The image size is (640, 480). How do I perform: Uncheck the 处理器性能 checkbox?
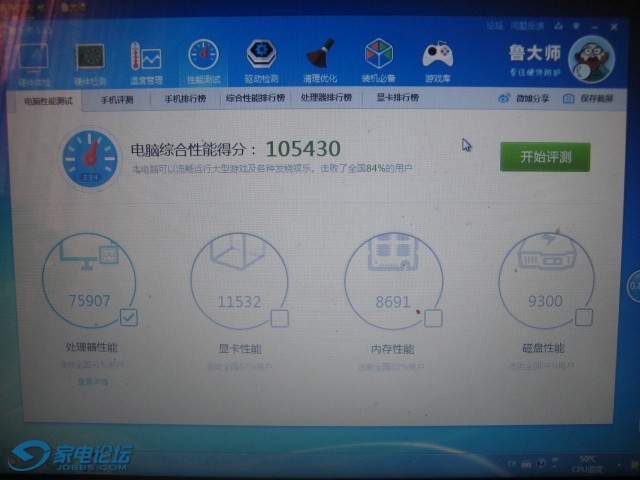coord(128,317)
